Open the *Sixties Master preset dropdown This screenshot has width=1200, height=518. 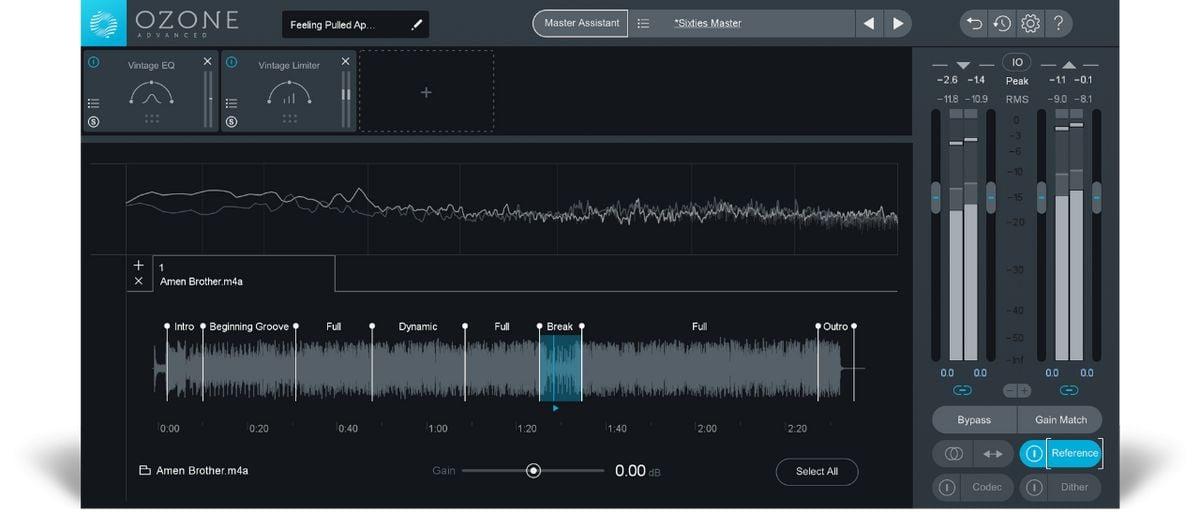[743, 23]
